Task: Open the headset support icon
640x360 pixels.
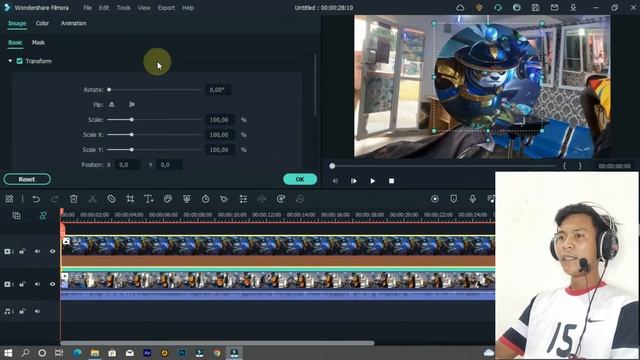Action: tap(498, 8)
